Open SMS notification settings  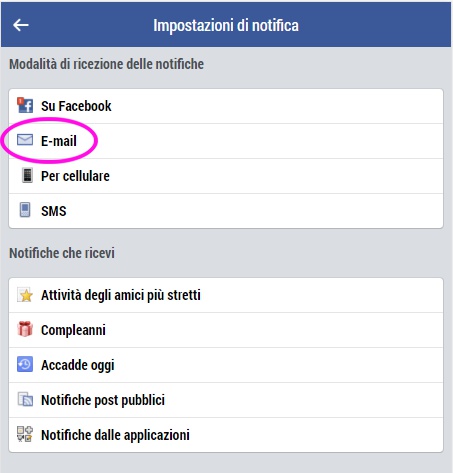pyautogui.click(x=226, y=211)
